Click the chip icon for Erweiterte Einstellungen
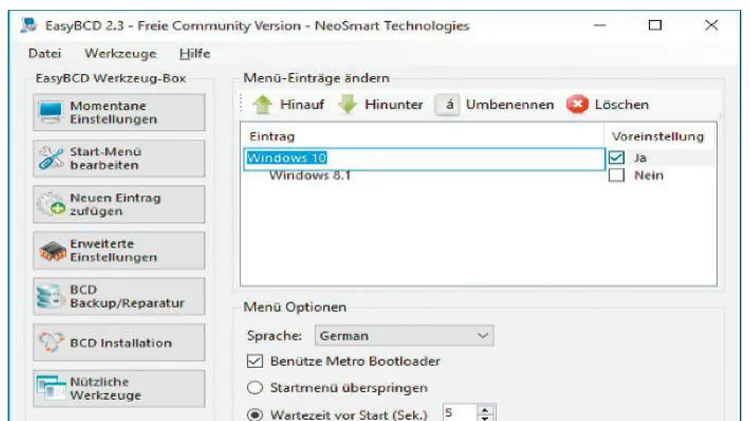The image size is (750, 421). (52, 250)
